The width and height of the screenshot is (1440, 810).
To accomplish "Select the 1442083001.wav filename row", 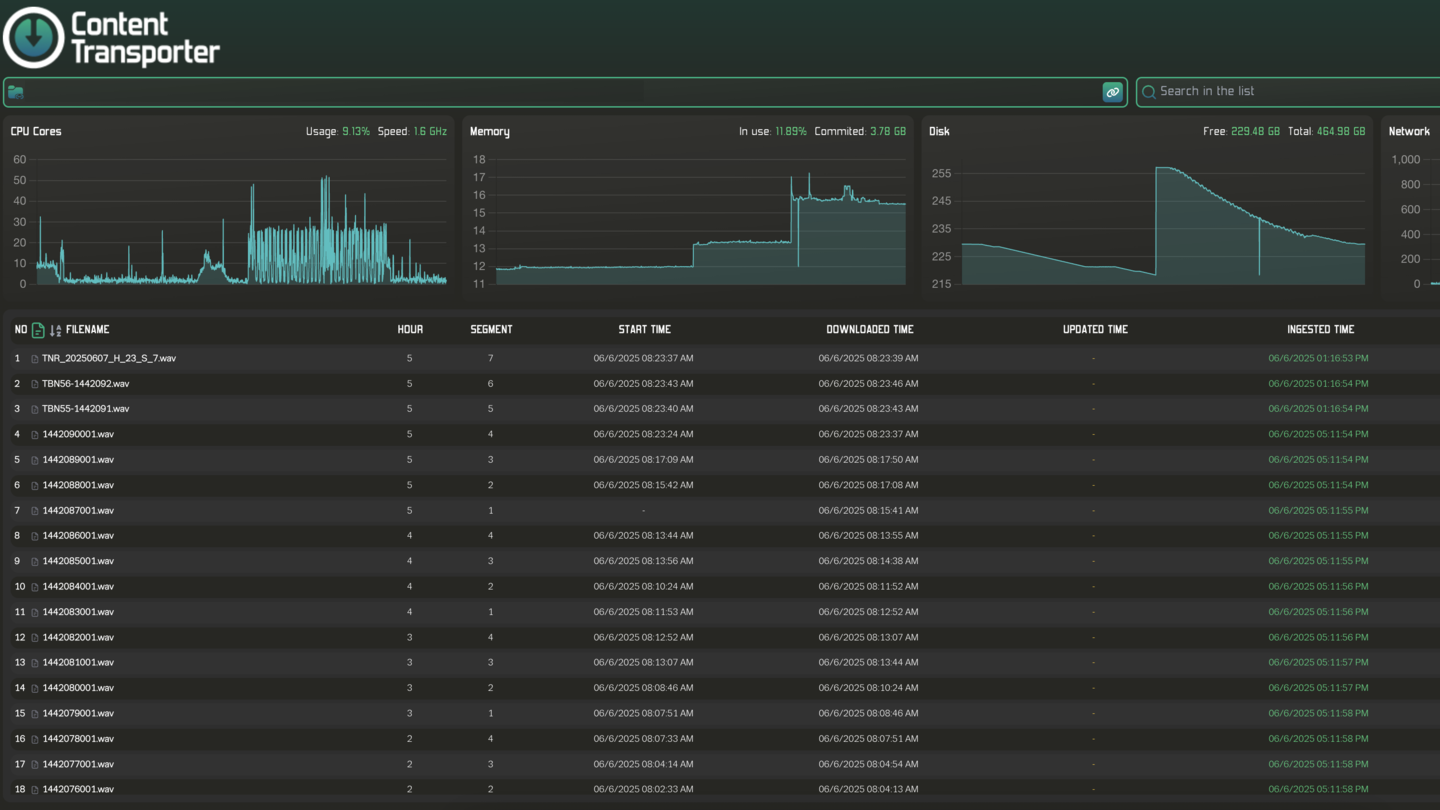I will pos(78,612).
